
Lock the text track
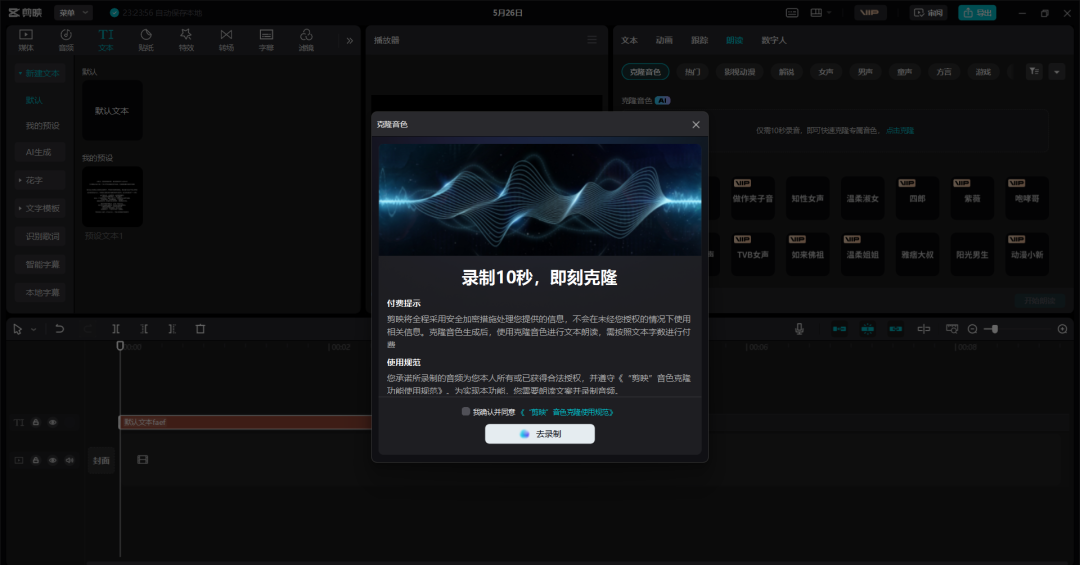point(36,422)
